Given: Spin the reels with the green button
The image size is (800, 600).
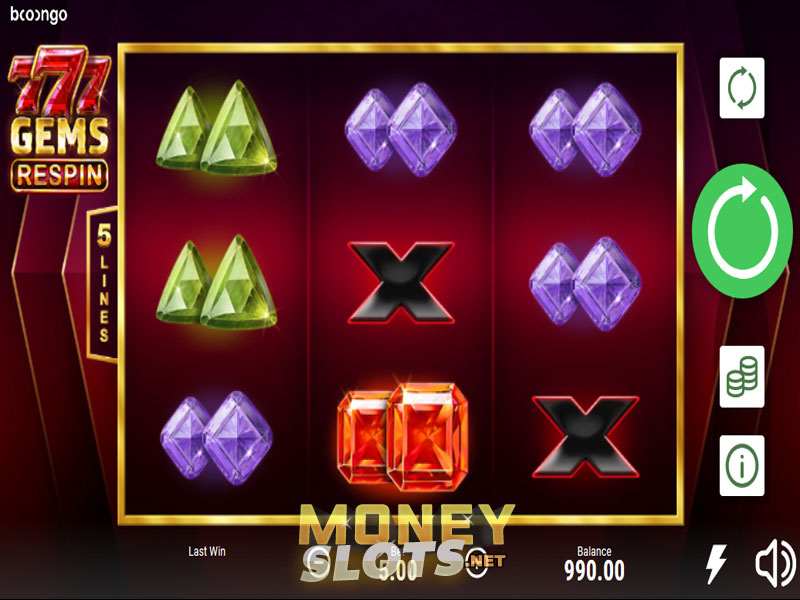Looking at the screenshot, I should pyautogui.click(x=742, y=231).
